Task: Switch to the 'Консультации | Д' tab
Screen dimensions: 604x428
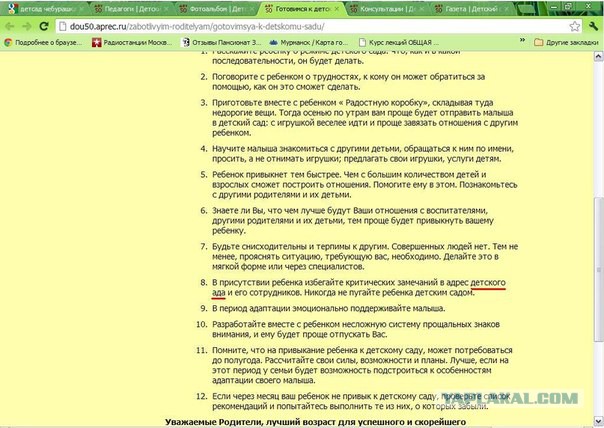Action: click(x=388, y=8)
